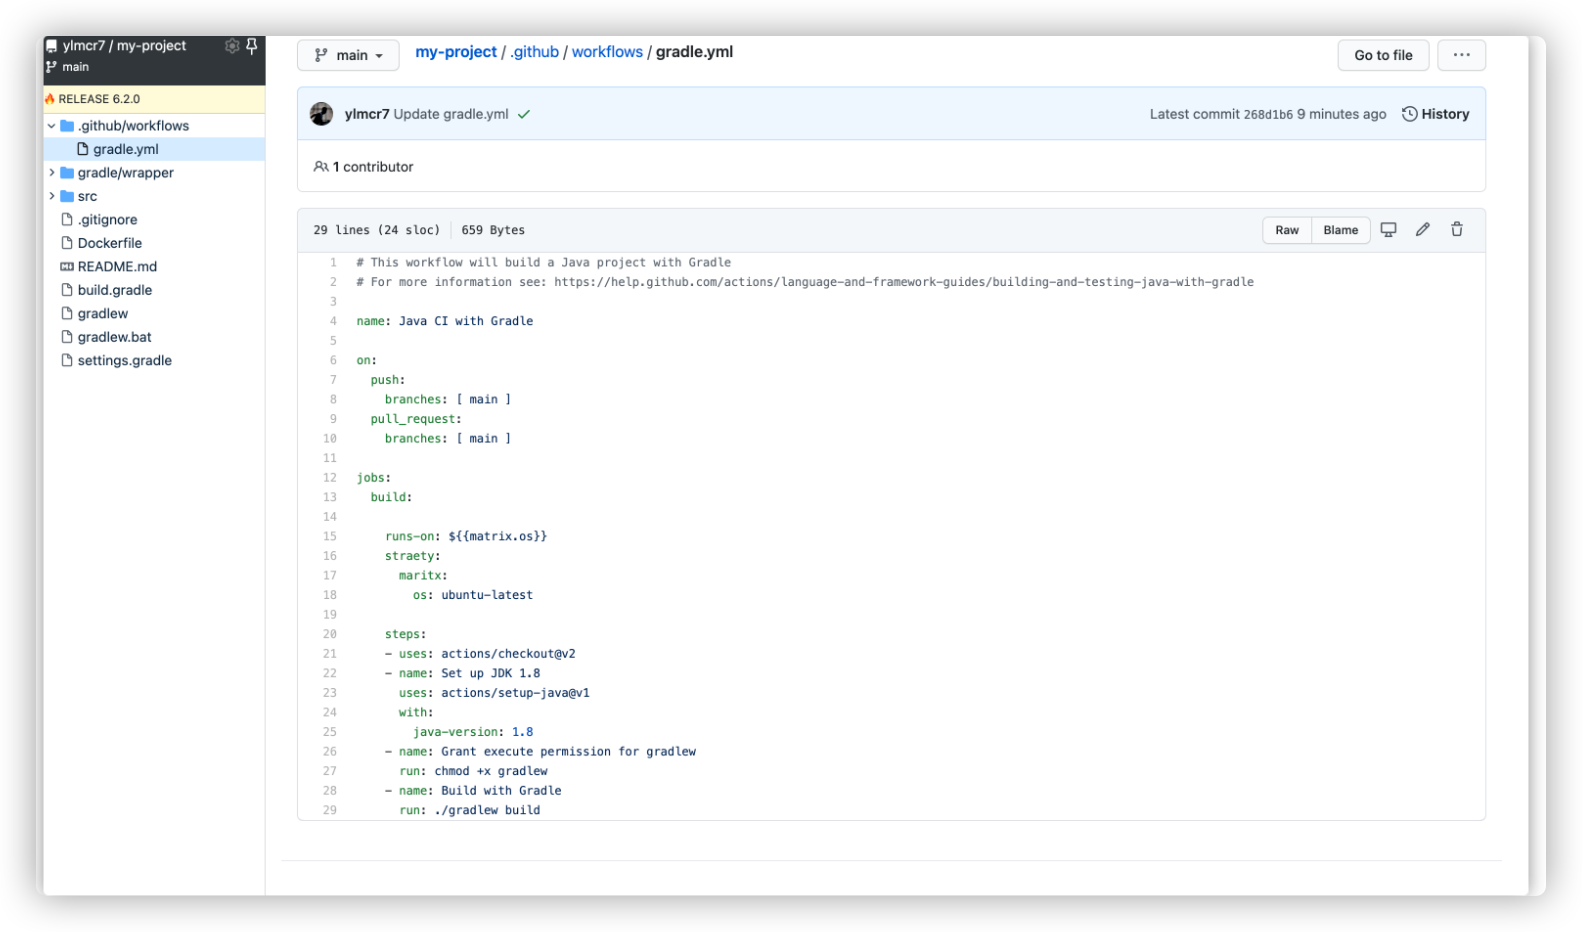Click the file icon beside Dockerfile
The height and width of the screenshot is (932, 1582).
click(x=67, y=243)
